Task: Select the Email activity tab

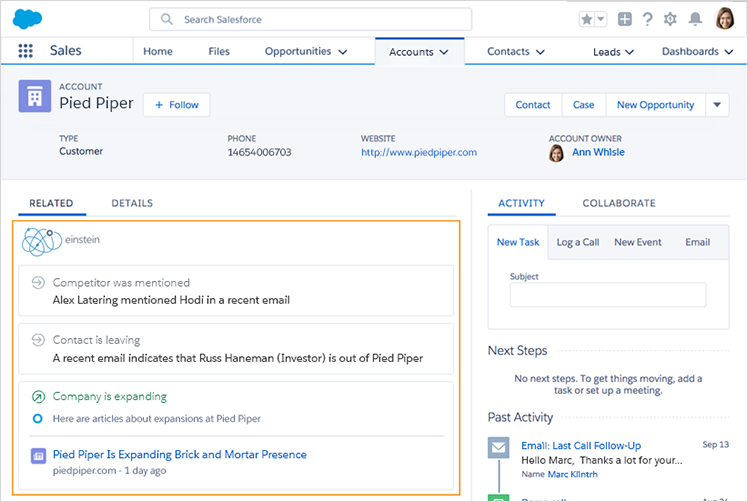Action: point(697,242)
